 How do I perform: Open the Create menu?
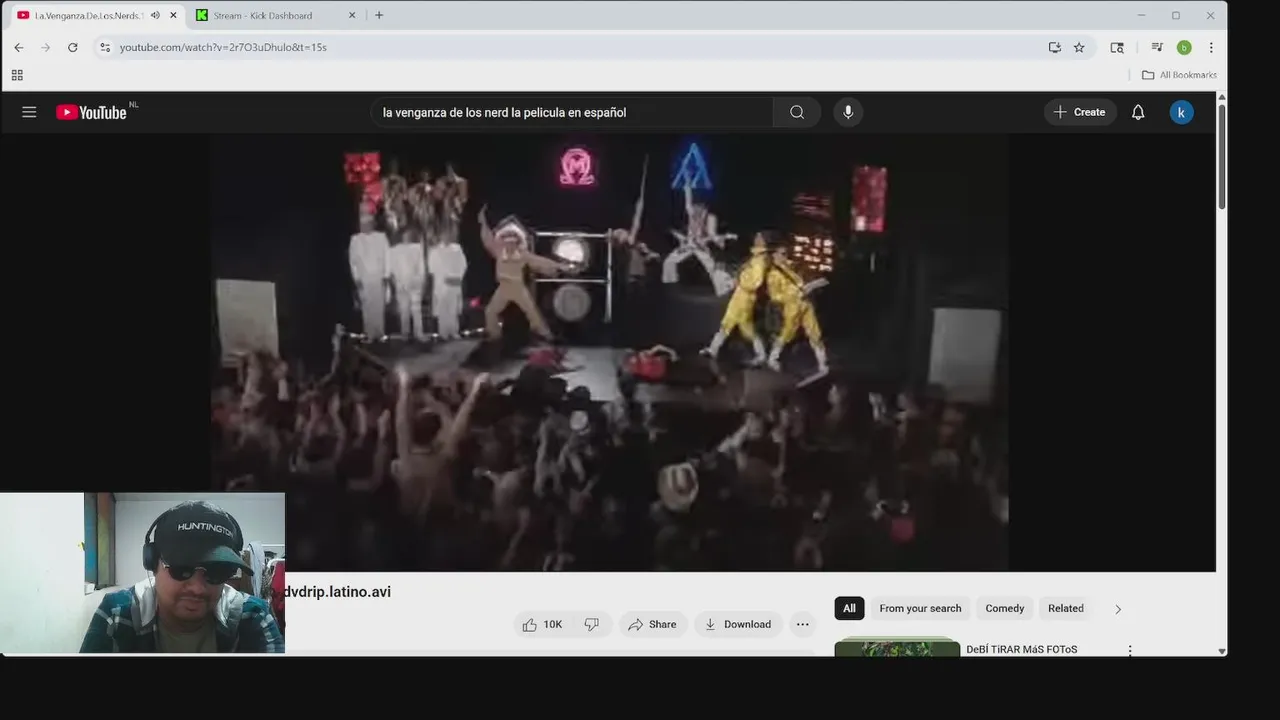tap(1080, 112)
